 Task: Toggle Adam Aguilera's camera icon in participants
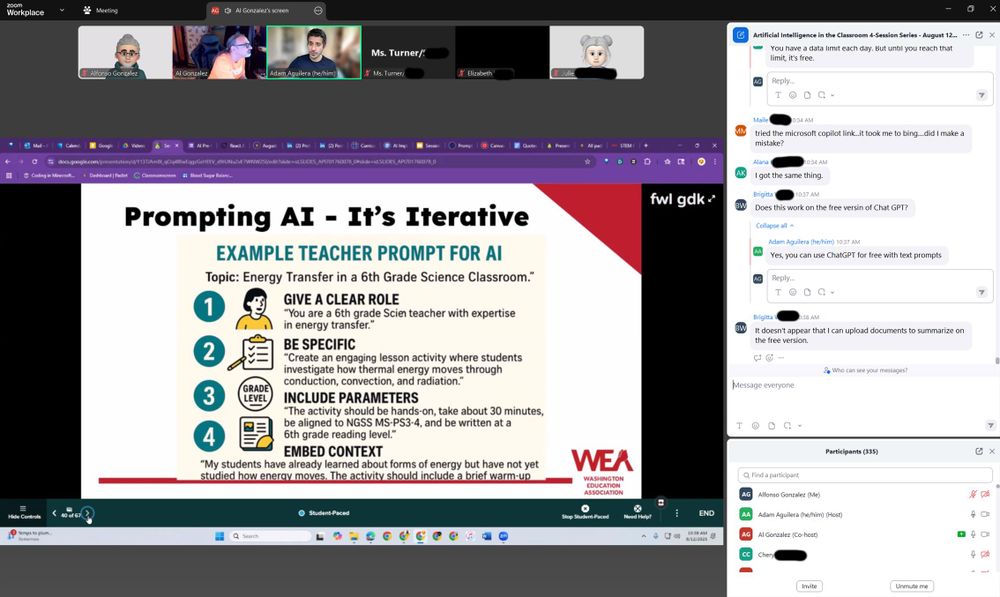click(x=985, y=514)
